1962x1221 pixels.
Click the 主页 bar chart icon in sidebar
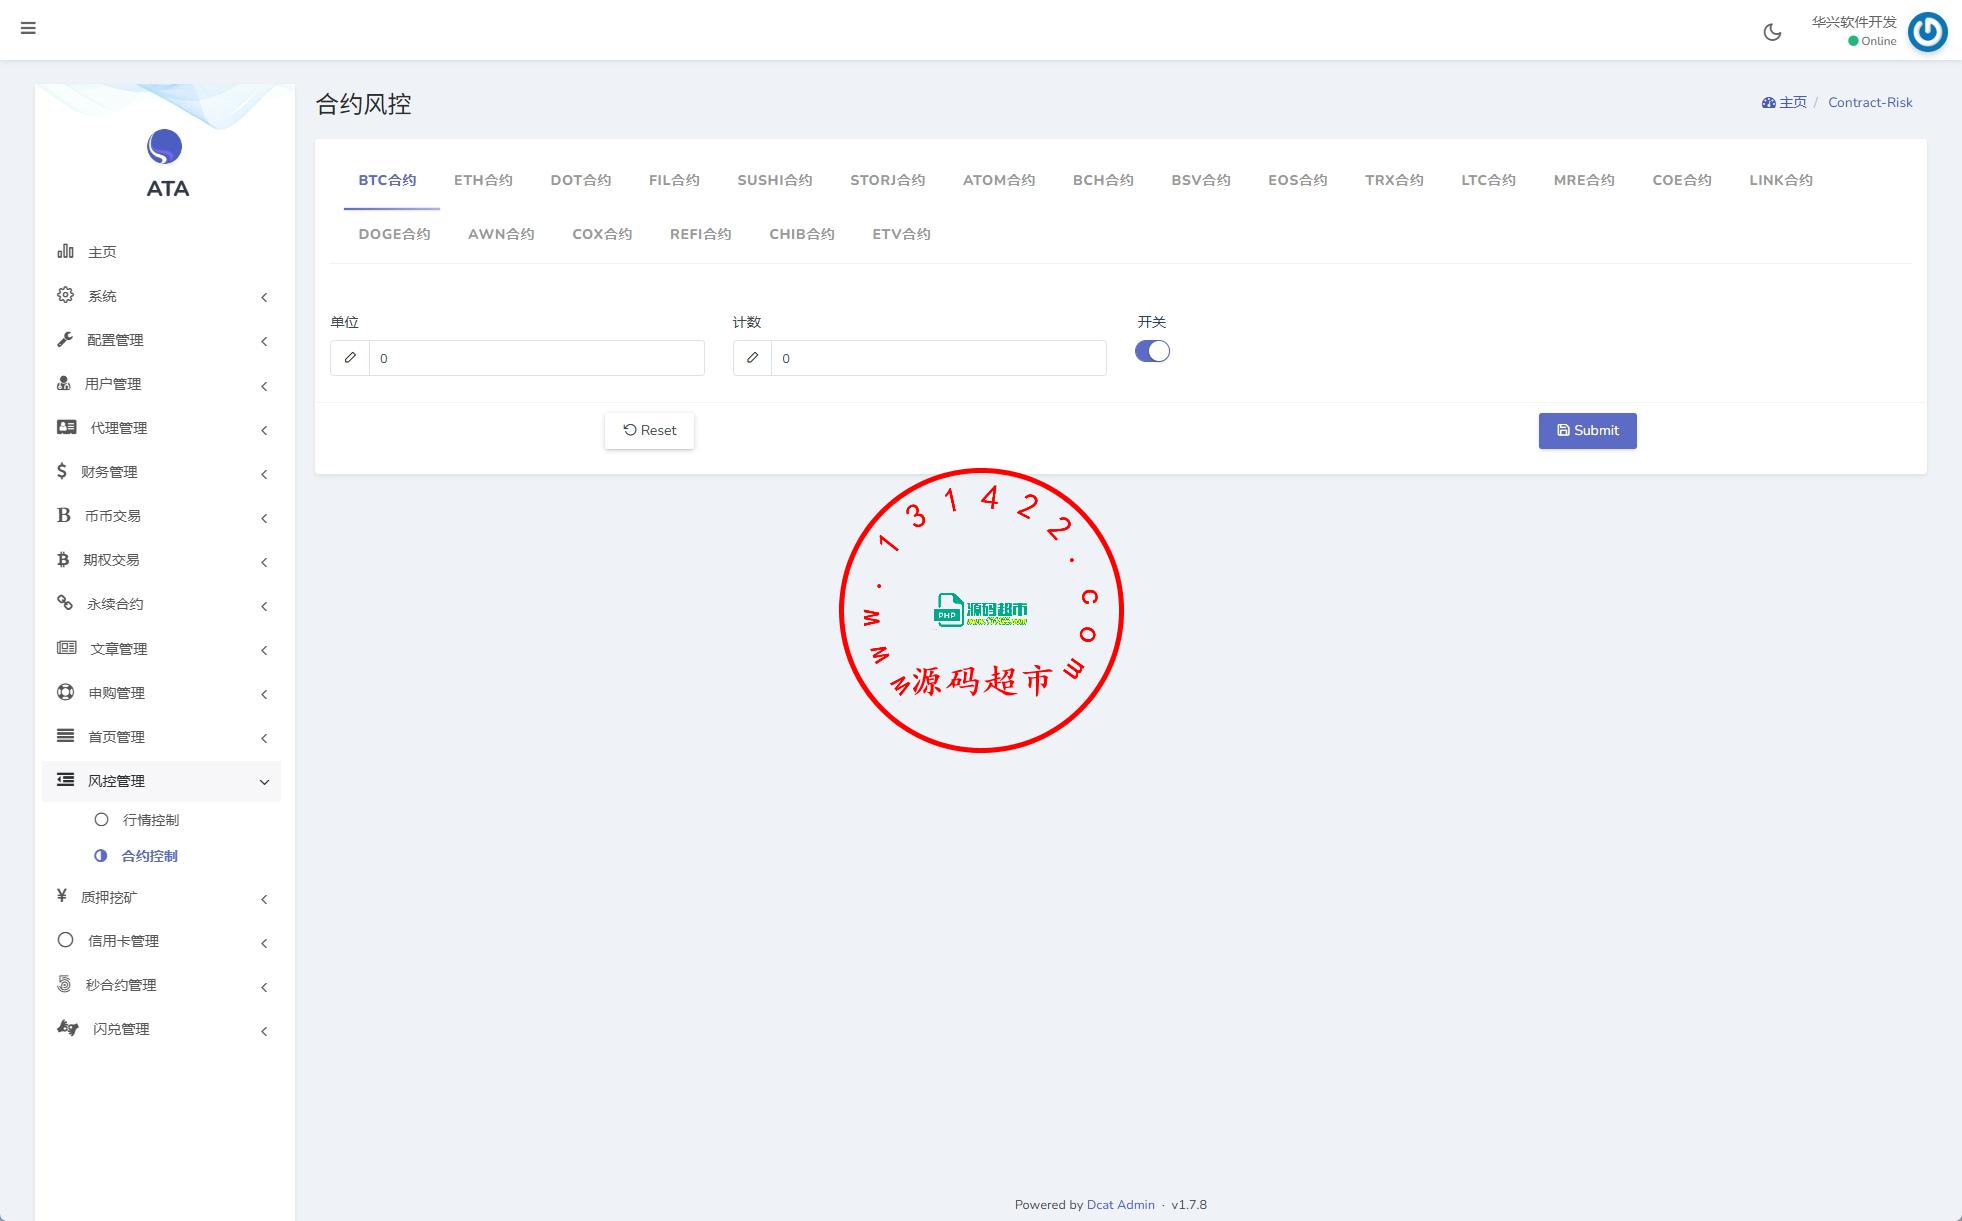65,251
